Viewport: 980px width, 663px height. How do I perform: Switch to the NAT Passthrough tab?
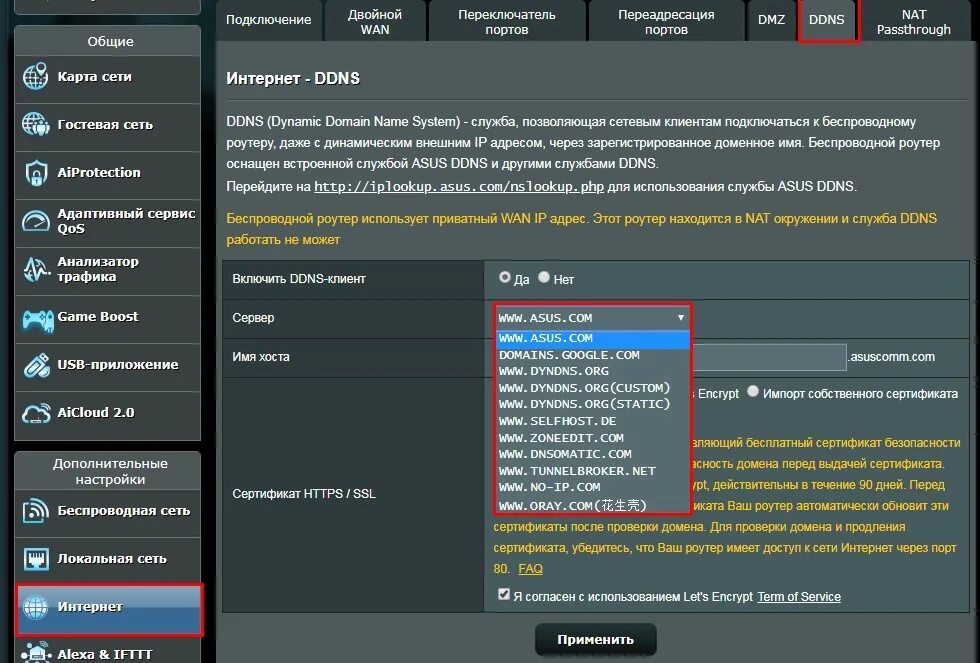pyautogui.click(x=914, y=20)
